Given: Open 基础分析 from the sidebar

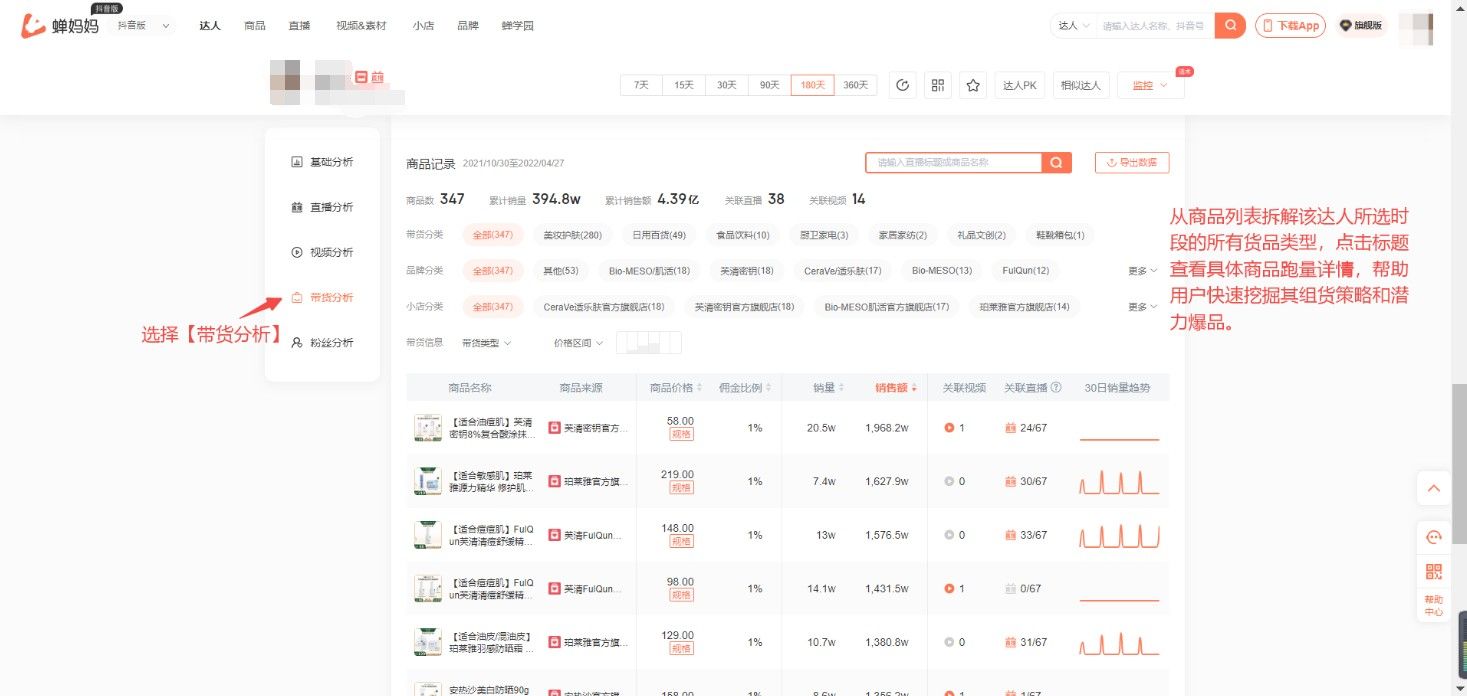Looking at the screenshot, I should click(x=330, y=161).
